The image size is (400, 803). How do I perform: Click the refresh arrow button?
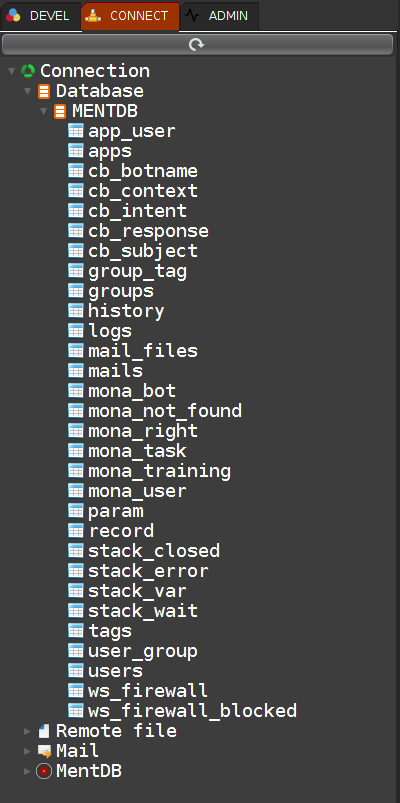pos(197,45)
